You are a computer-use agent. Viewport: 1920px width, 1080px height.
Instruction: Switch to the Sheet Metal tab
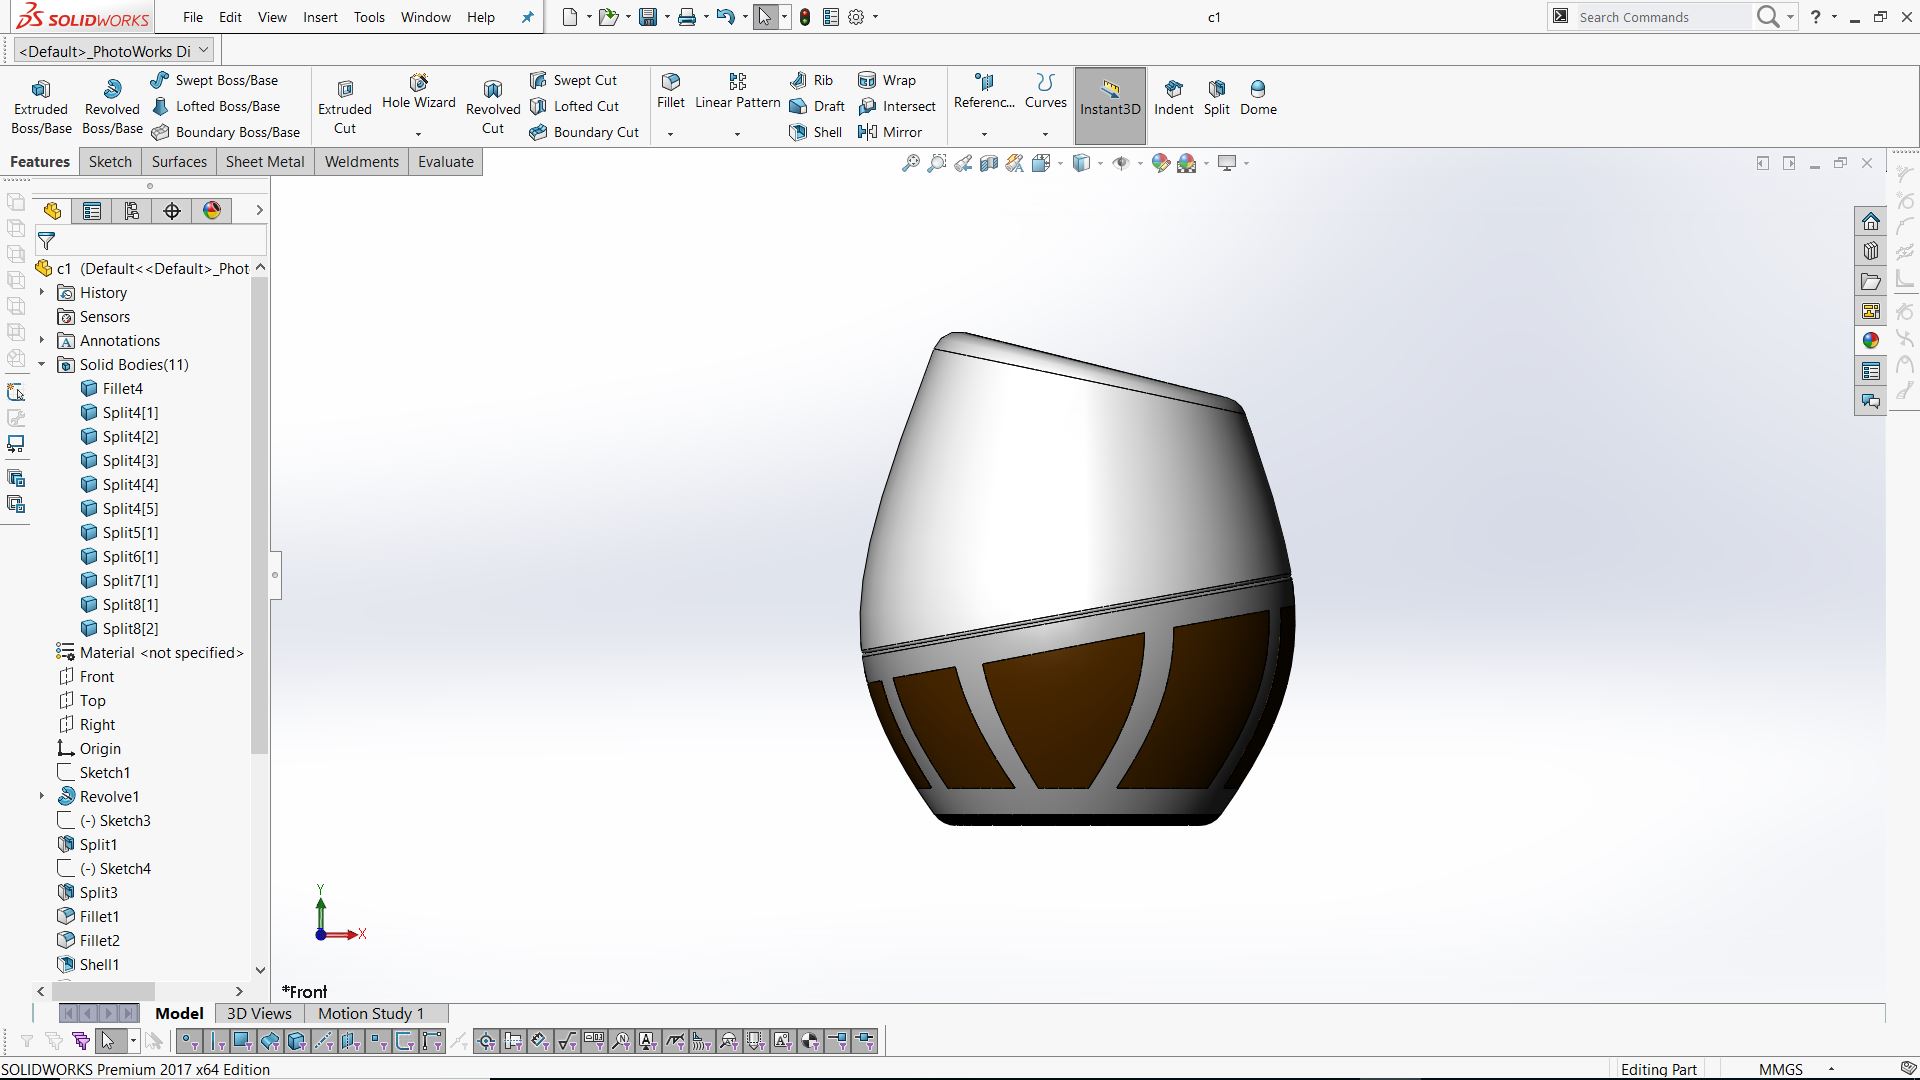264,162
